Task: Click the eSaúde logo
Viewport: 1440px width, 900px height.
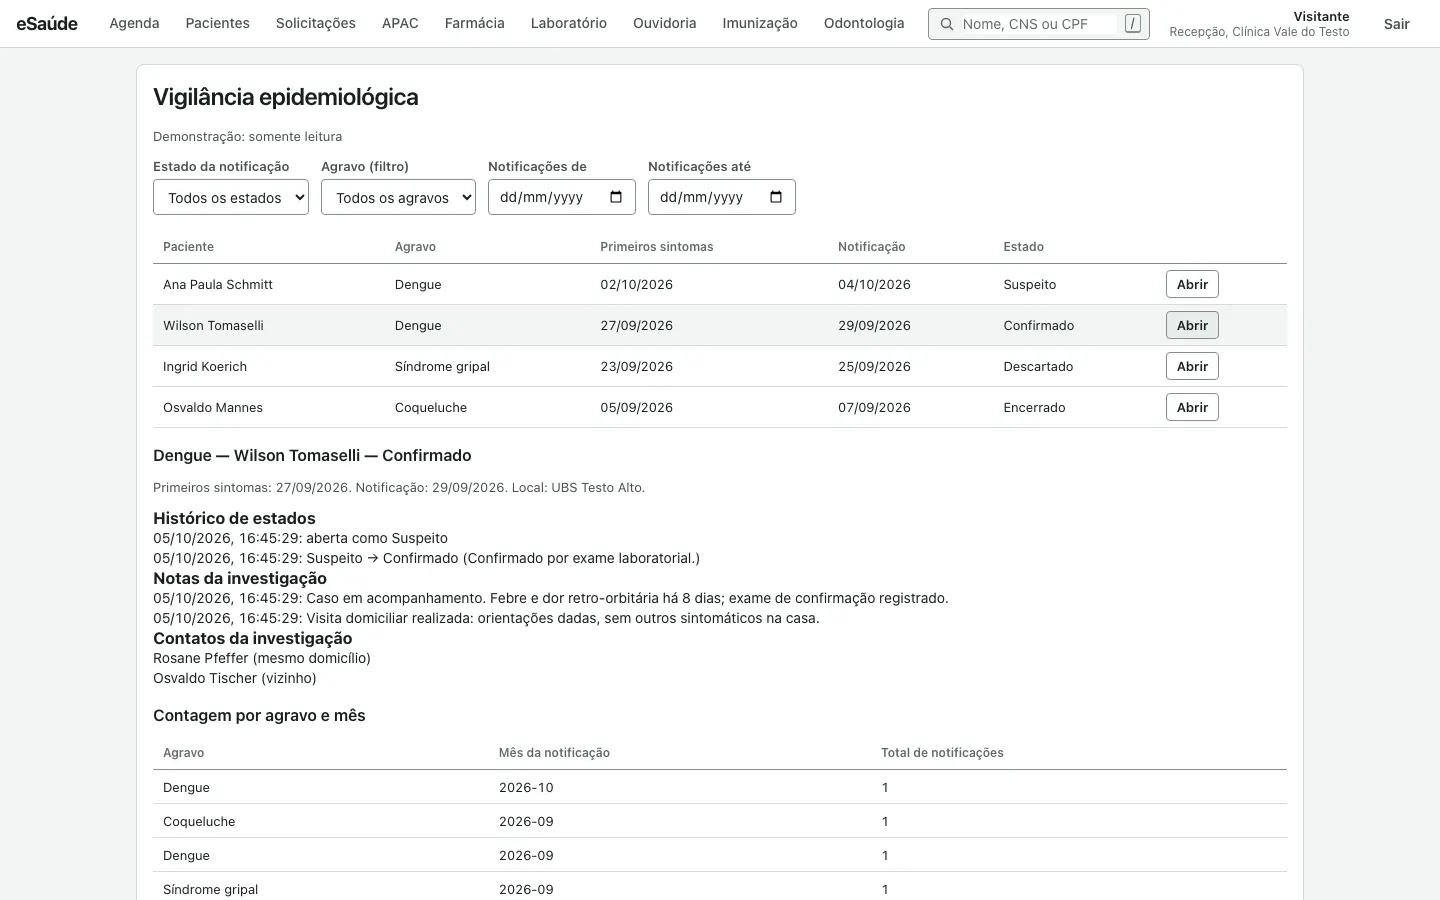Action: 47,23
